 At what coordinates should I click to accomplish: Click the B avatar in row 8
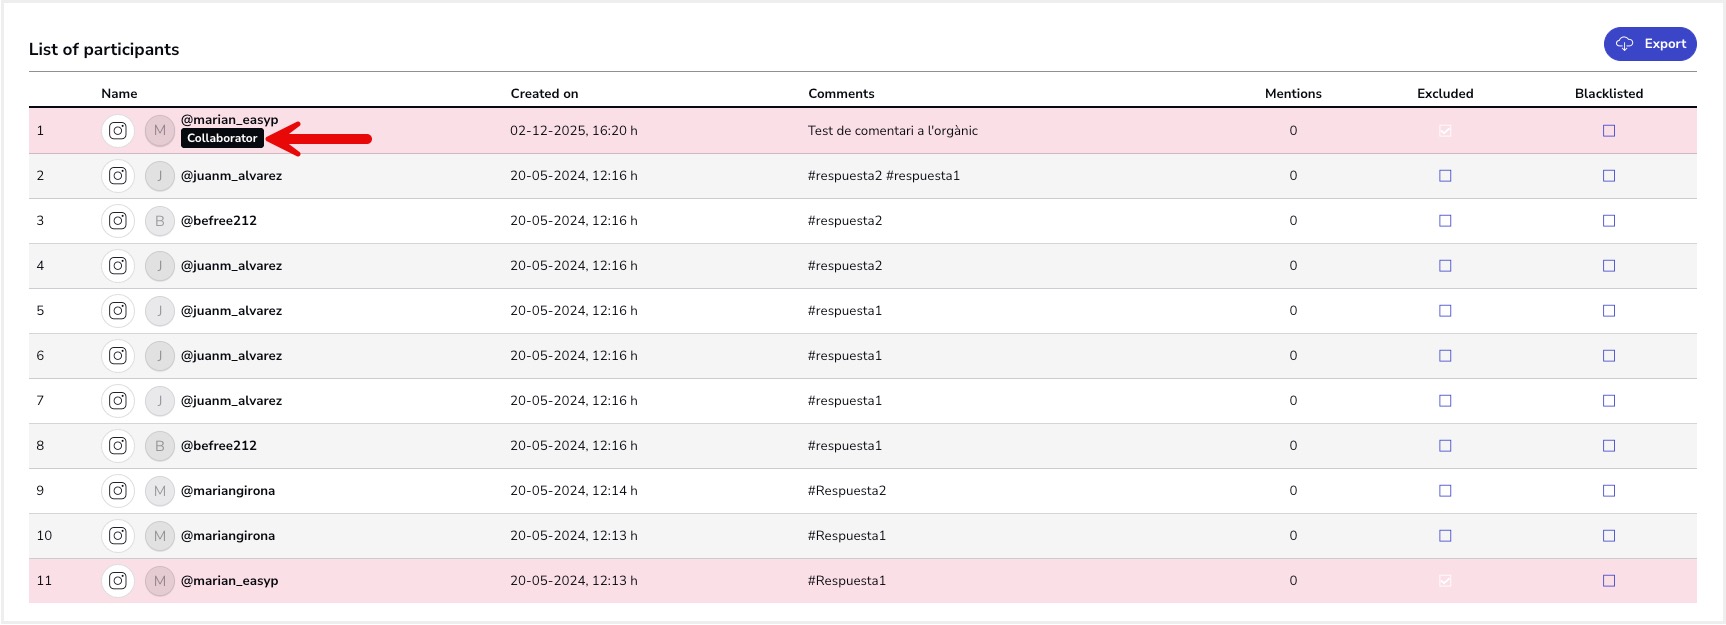[x=160, y=446]
